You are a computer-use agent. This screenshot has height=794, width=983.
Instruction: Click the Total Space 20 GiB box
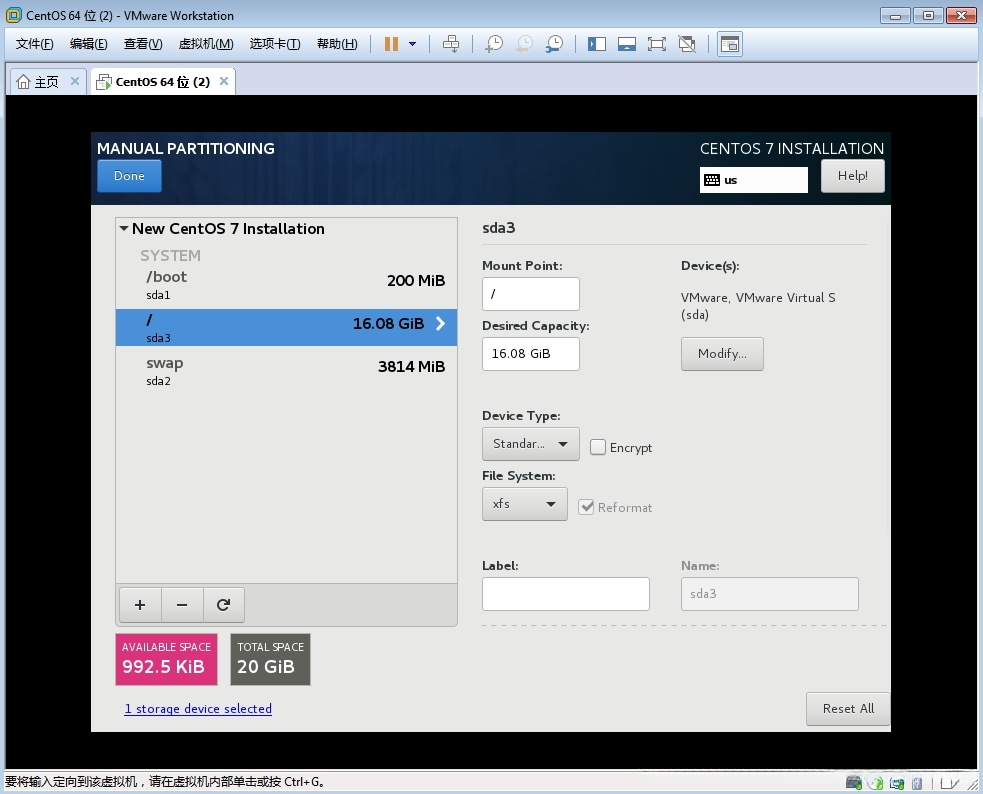point(270,659)
